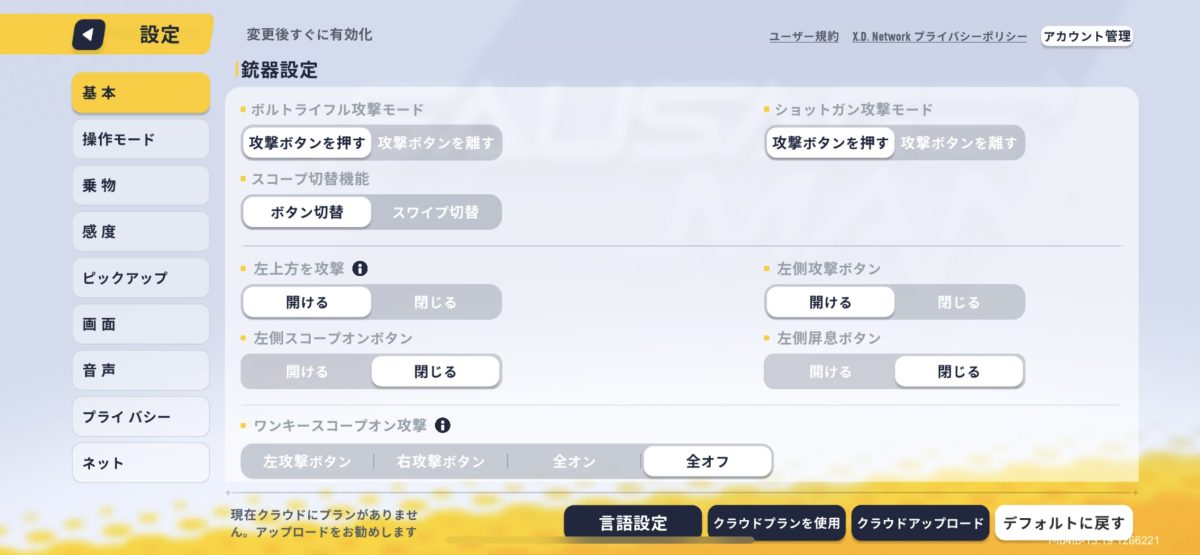The image size is (1200, 555).
Task: Set shotgun mode to 攻撃ボタンを離す
Action: [x=959, y=143]
